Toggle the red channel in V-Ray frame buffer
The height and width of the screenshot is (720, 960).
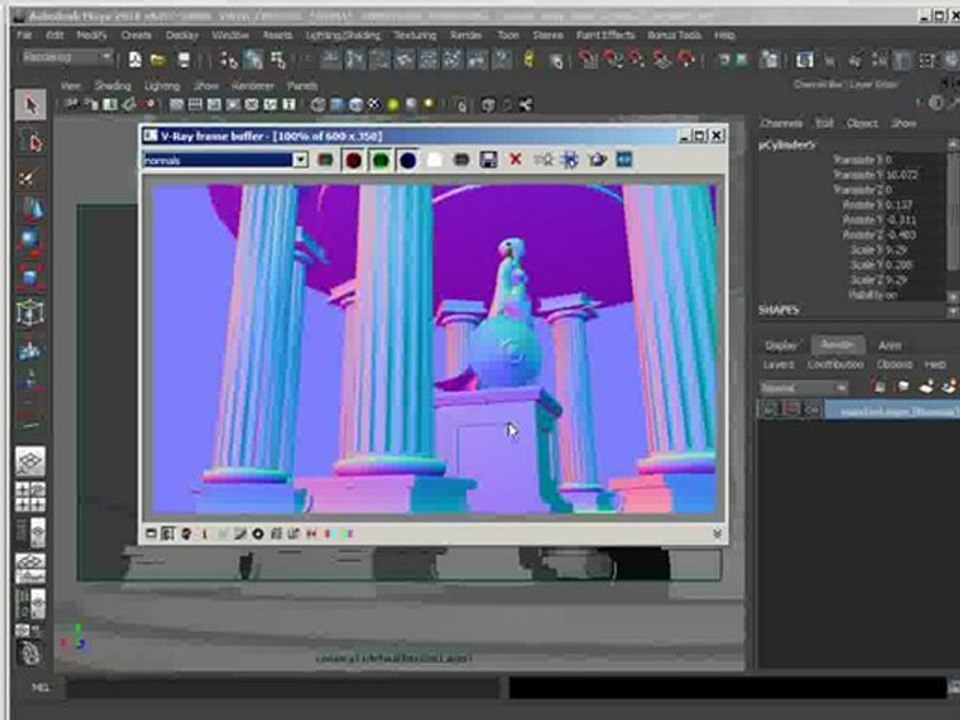coord(353,160)
